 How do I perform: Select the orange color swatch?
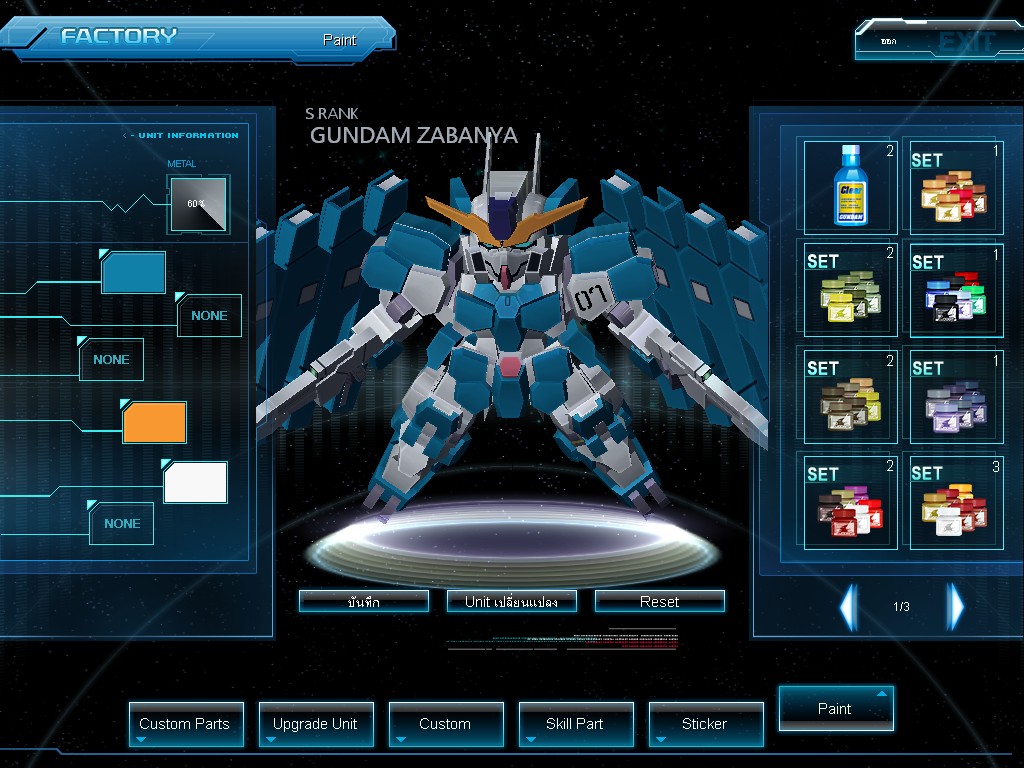(155, 423)
